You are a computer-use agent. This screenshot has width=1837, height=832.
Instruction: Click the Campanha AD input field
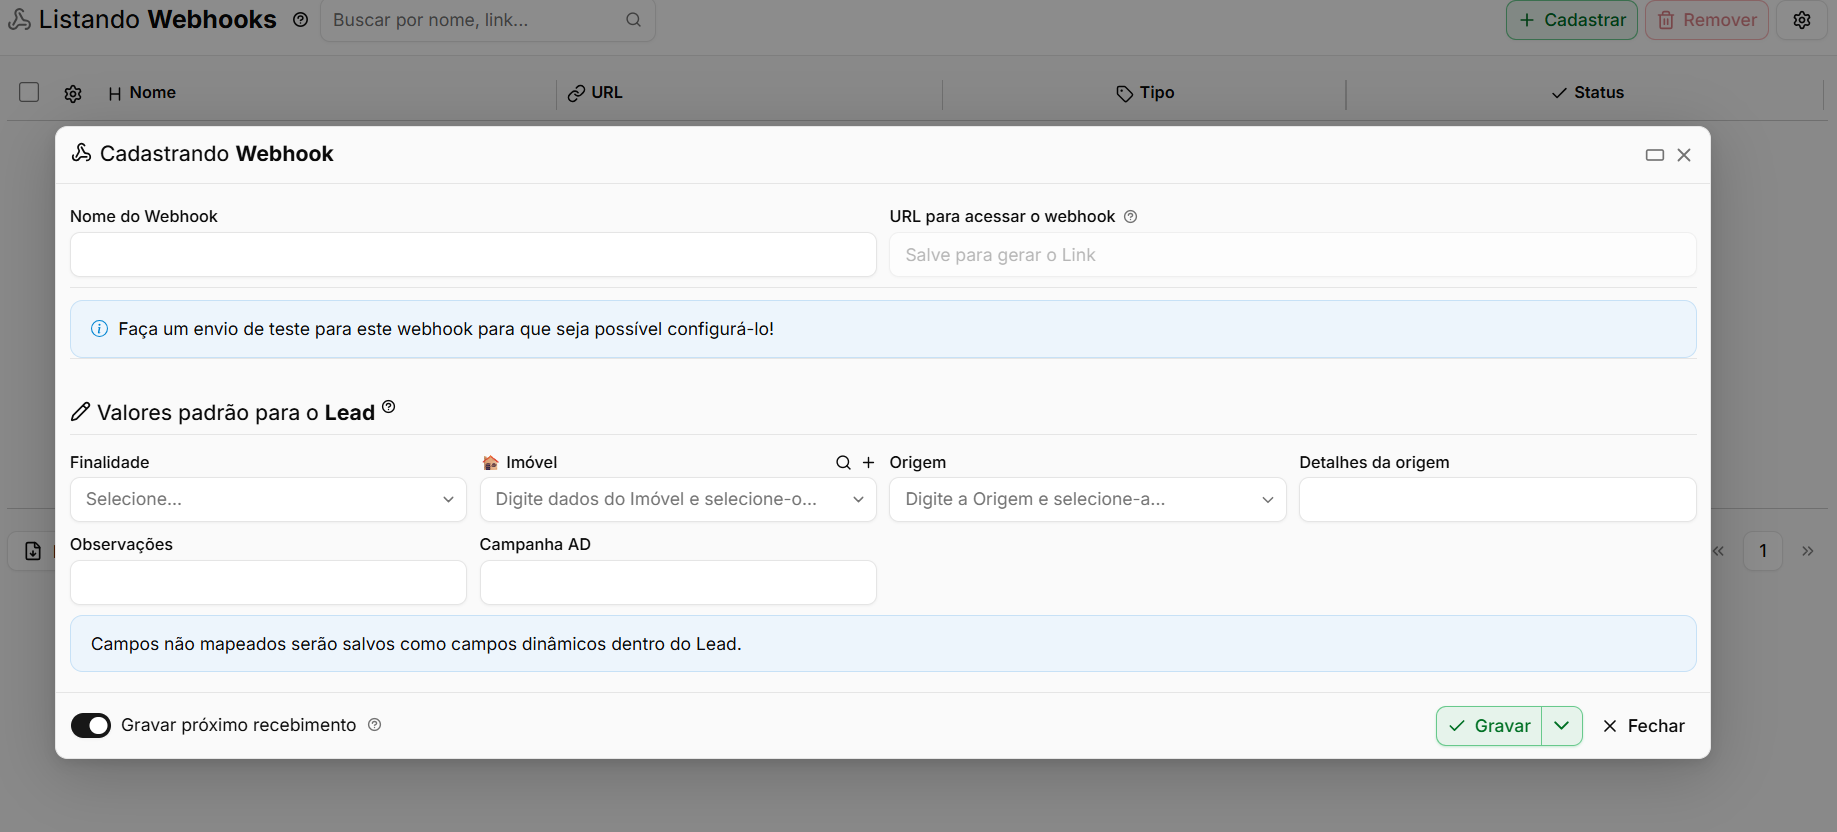[x=678, y=582]
